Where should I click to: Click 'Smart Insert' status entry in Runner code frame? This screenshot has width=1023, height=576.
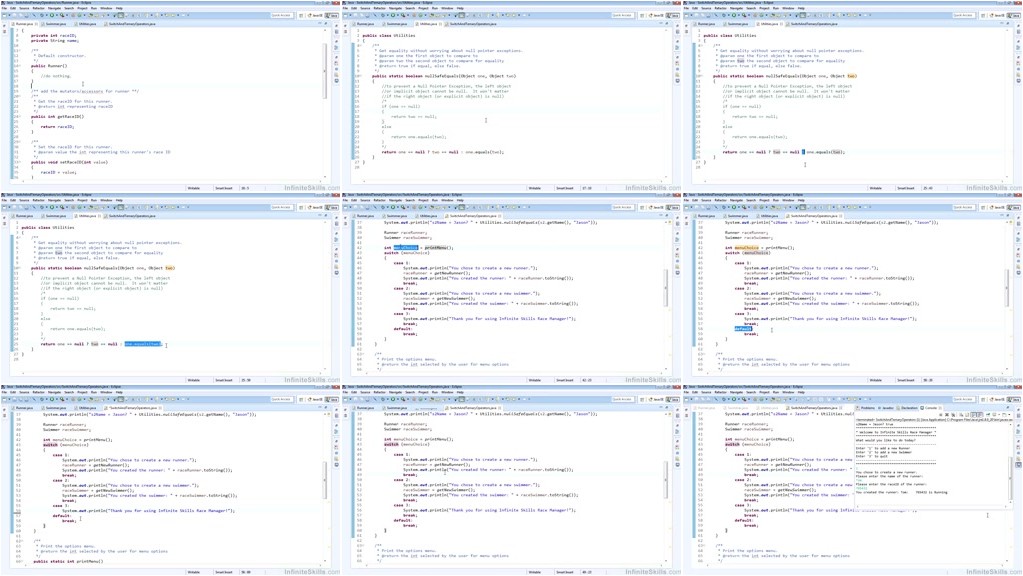(x=224, y=188)
